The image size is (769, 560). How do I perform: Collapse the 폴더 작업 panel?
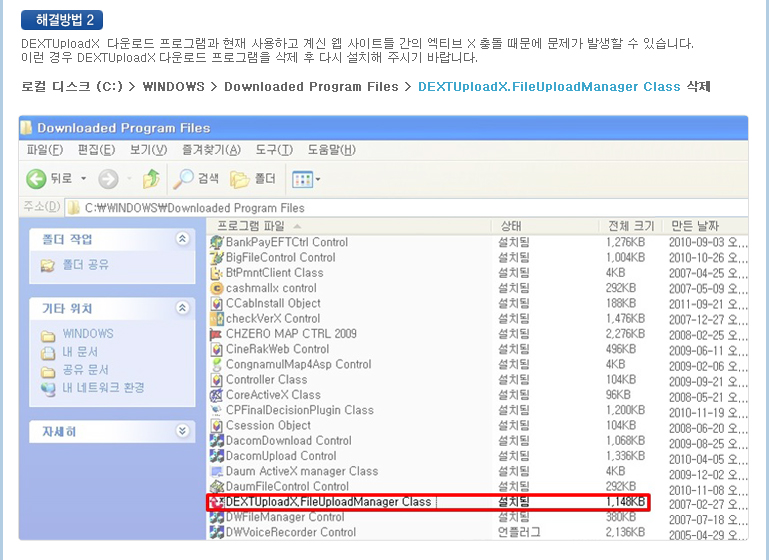pyautogui.click(x=182, y=239)
